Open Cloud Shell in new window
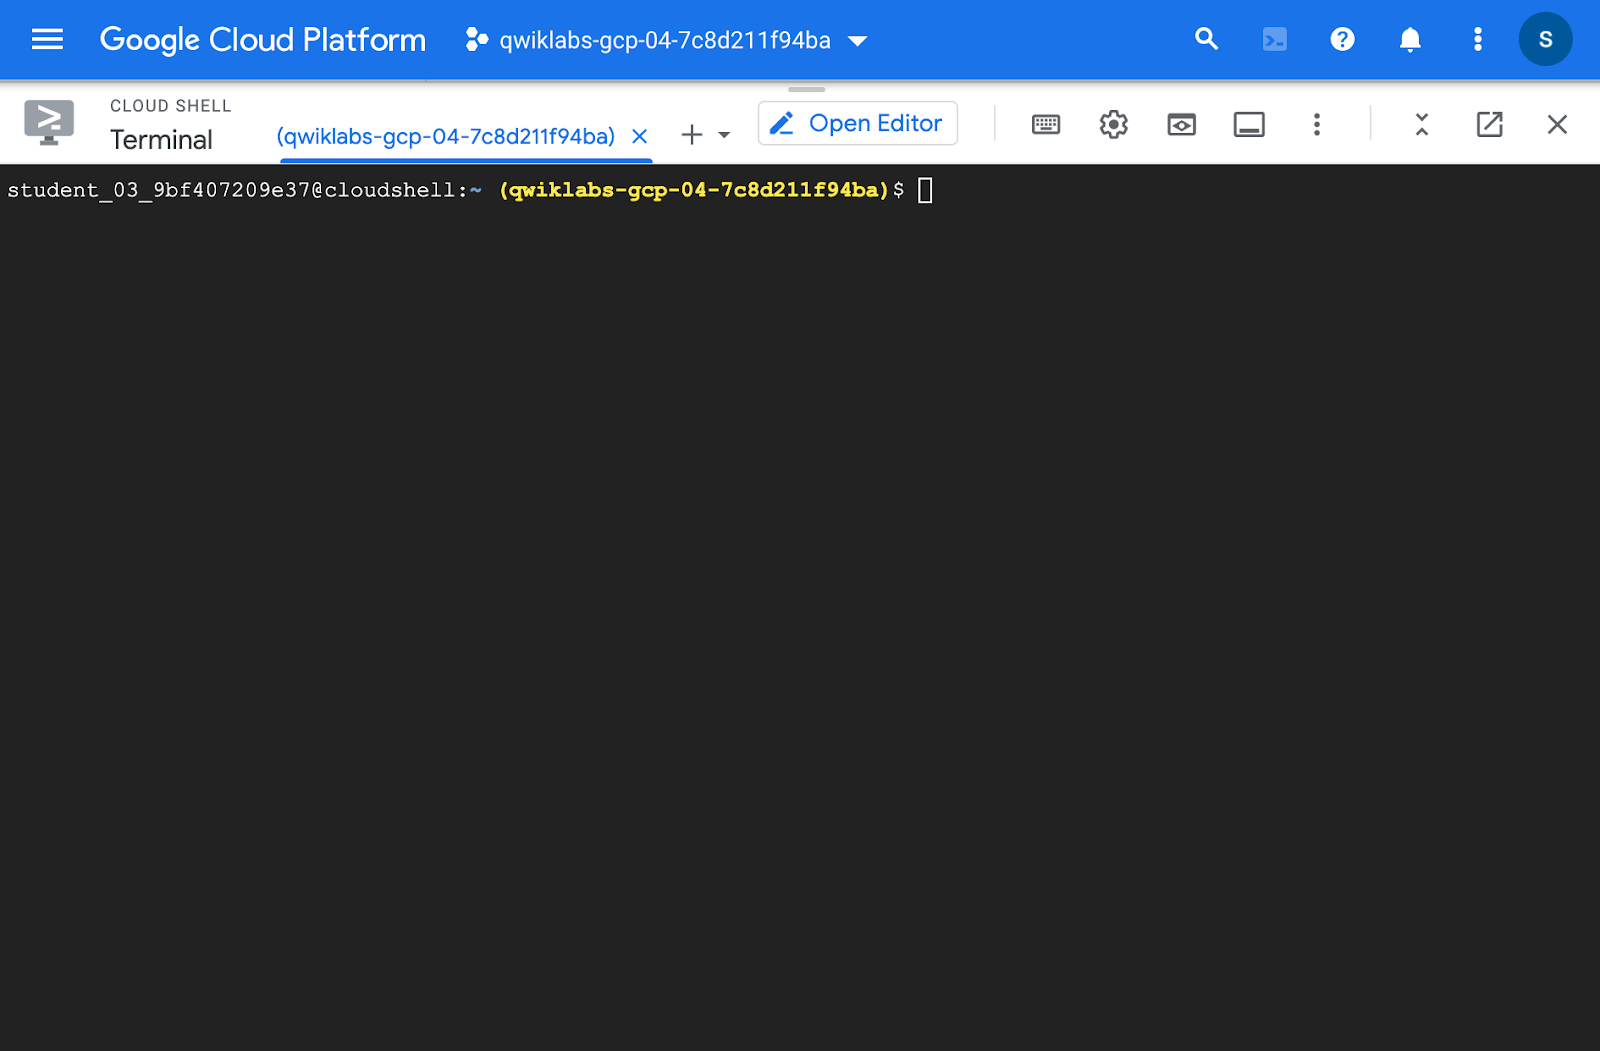This screenshot has width=1600, height=1051. click(1489, 124)
